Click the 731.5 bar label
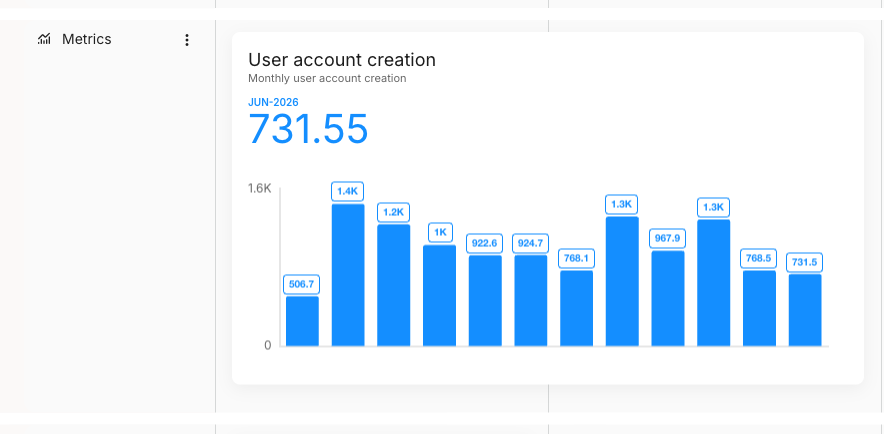The image size is (884, 434). pos(805,263)
